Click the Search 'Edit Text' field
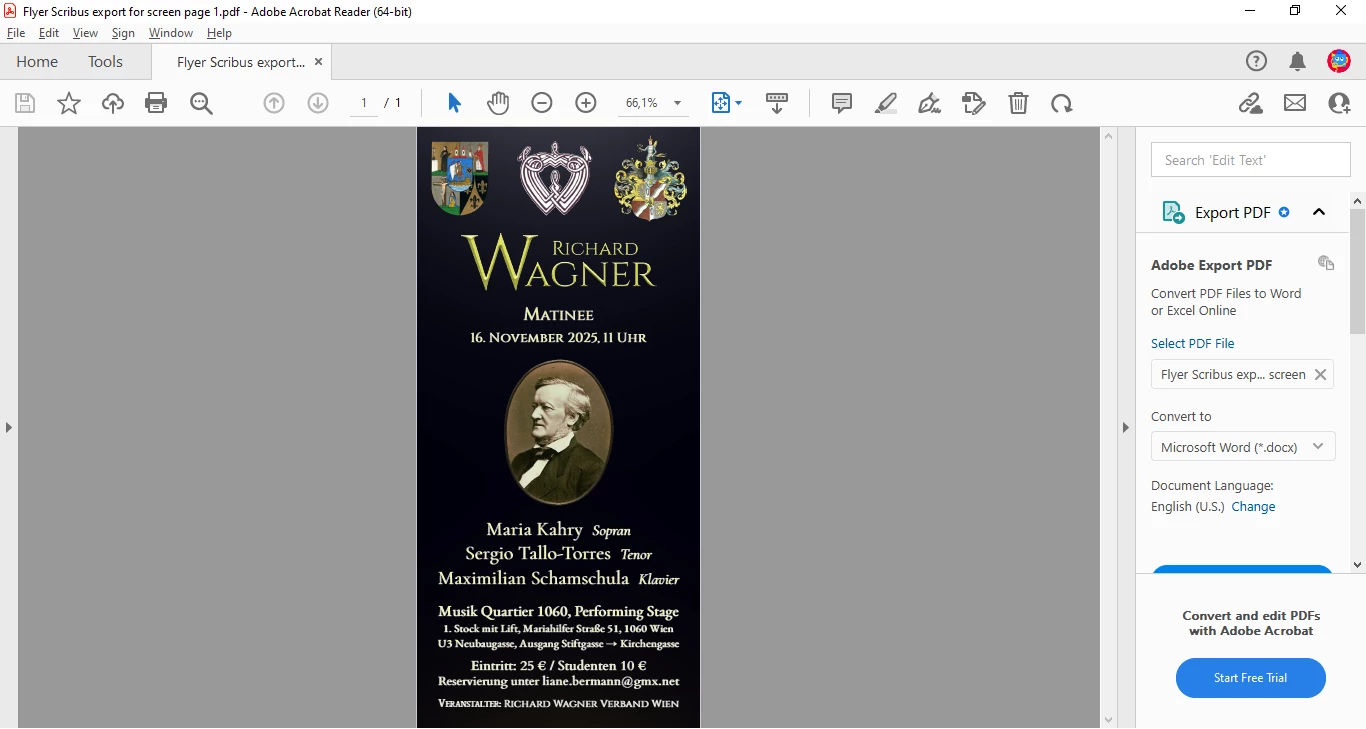This screenshot has width=1366, height=729. tap(1251, 160)
